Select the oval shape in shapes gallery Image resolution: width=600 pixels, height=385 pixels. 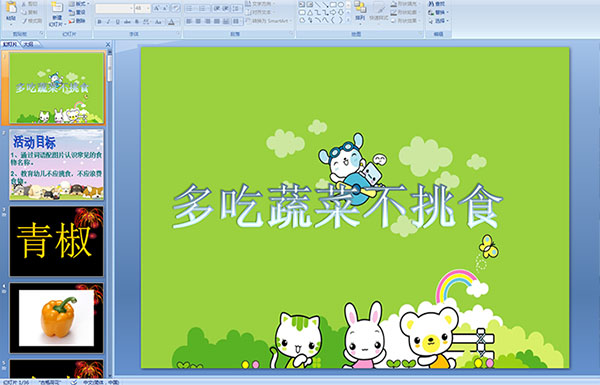pos(341,4)
